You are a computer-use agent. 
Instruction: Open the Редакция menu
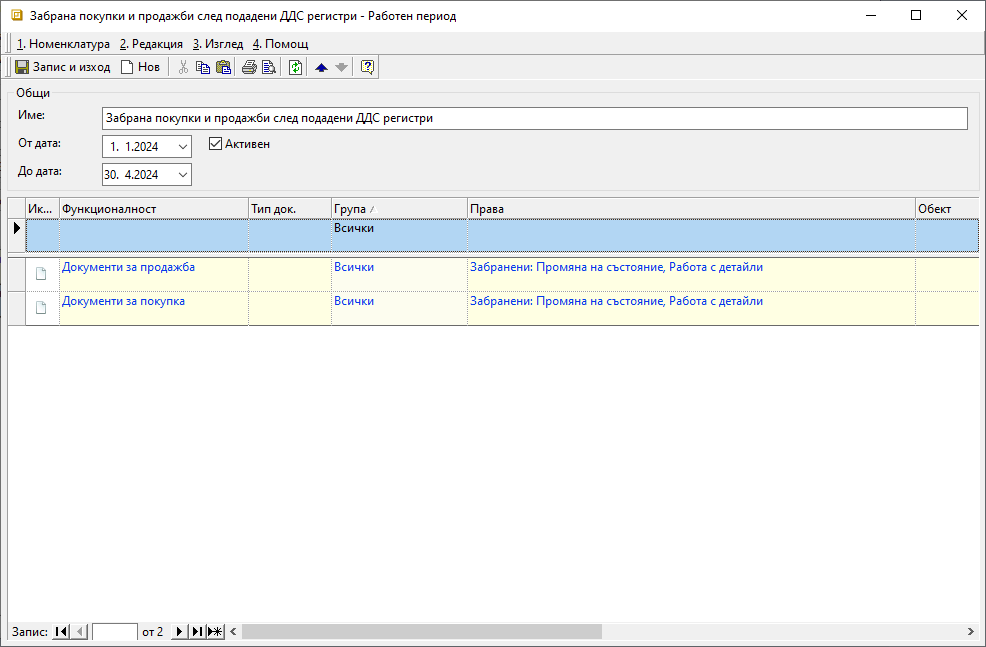pos(151,44)
